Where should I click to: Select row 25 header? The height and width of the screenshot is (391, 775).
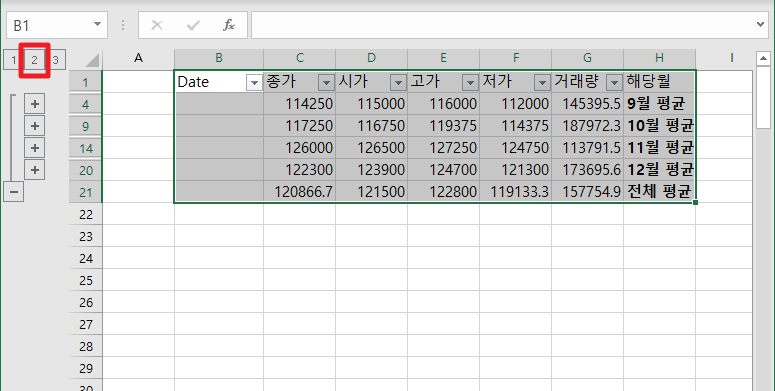[x=86, y=280]
